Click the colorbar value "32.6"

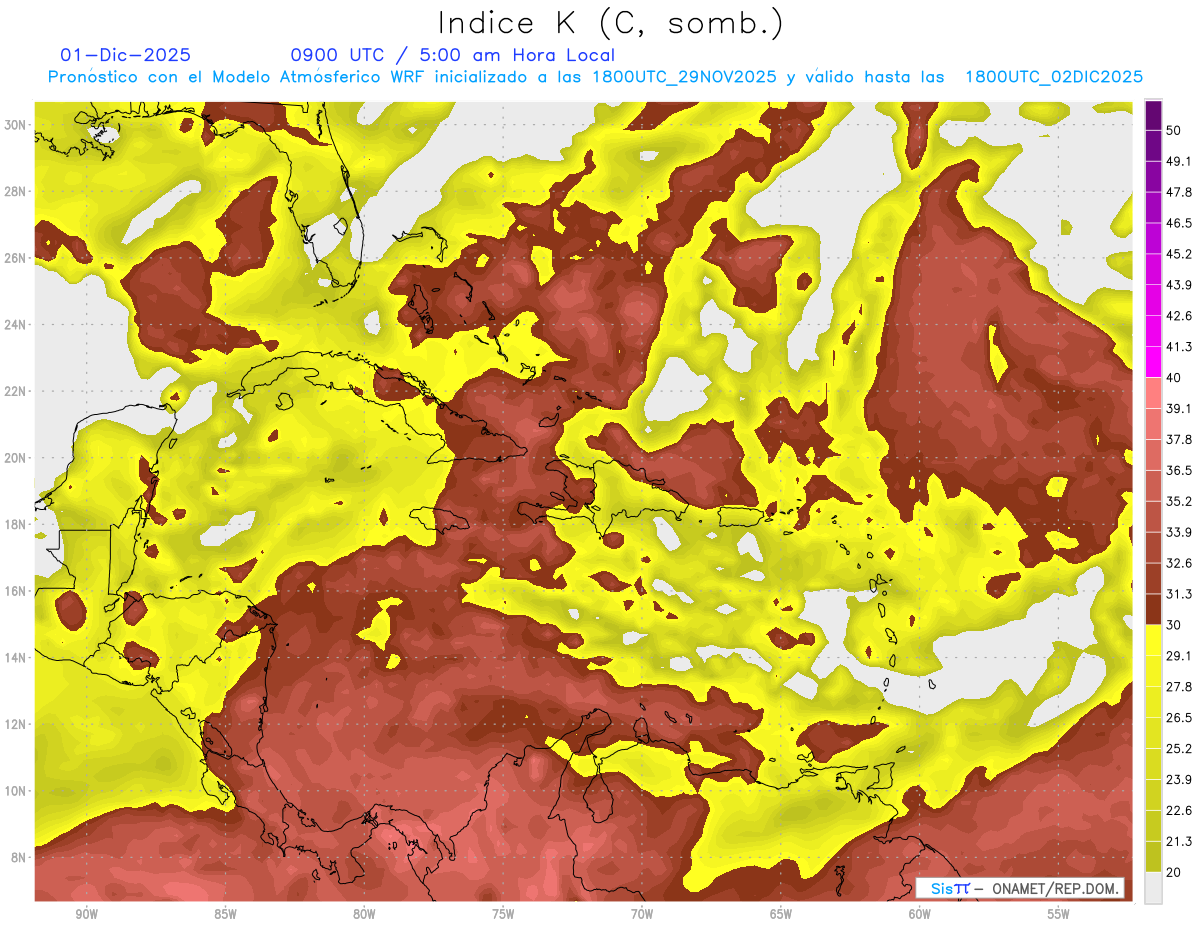pyautogui.click(x=1178, y=563)
